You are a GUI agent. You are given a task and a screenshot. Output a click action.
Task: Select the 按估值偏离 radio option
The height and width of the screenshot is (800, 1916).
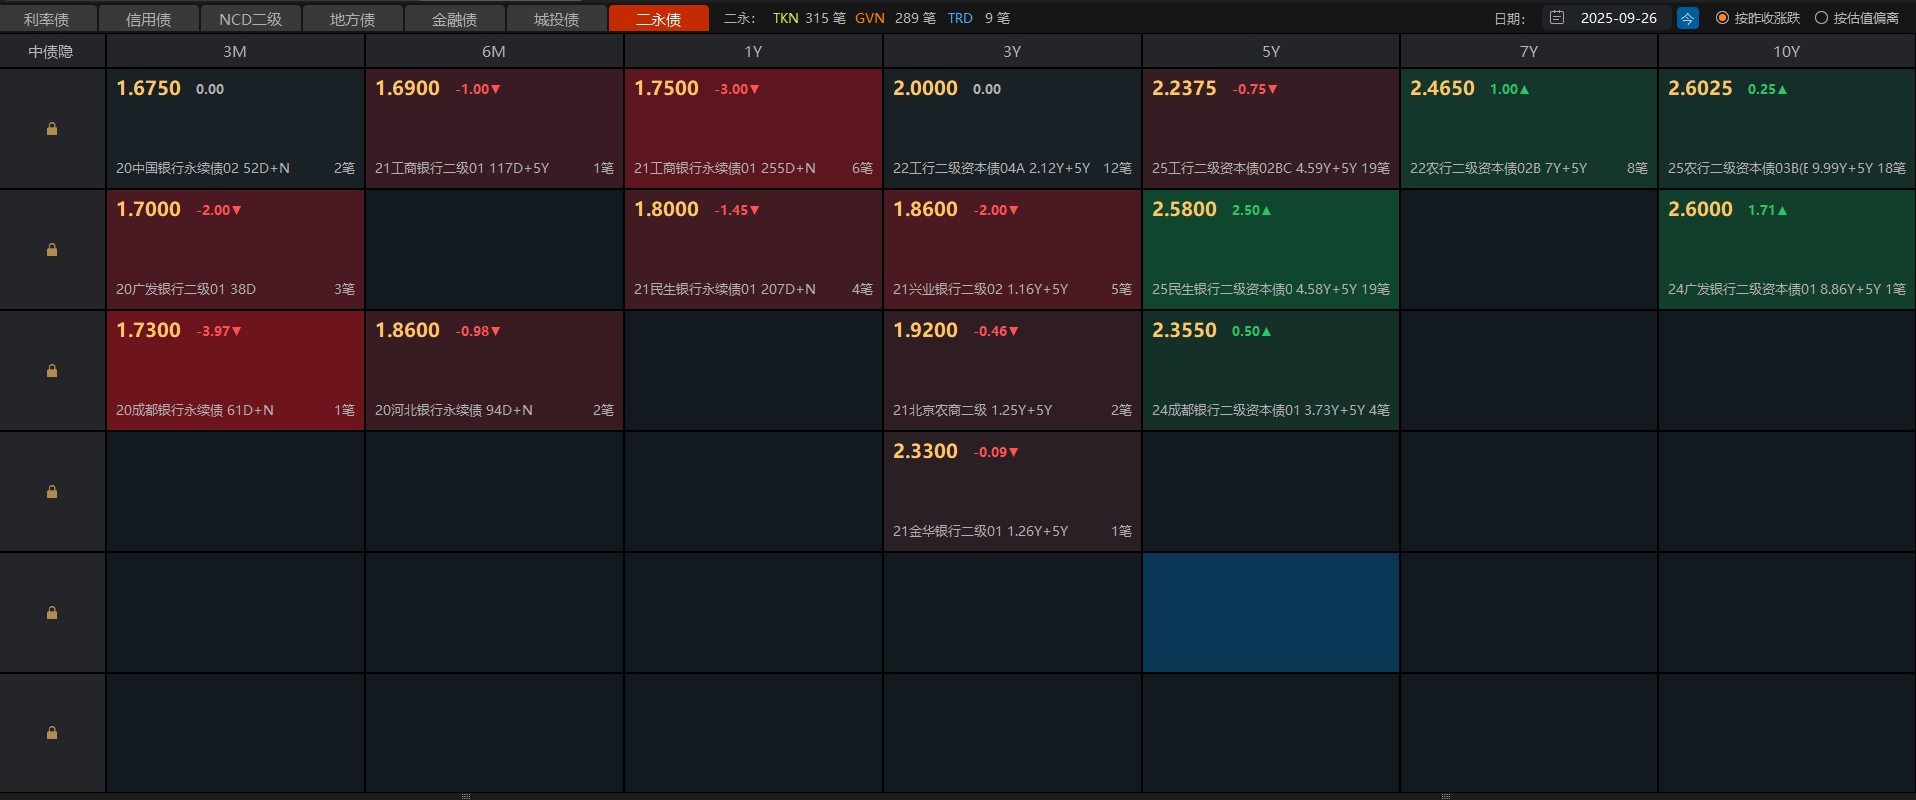pyautogui.click(x=1821, y=18)
